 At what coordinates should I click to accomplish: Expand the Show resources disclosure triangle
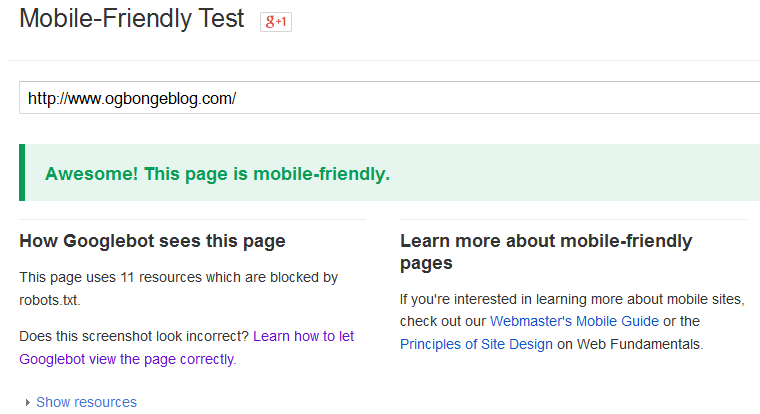point(28,402)
